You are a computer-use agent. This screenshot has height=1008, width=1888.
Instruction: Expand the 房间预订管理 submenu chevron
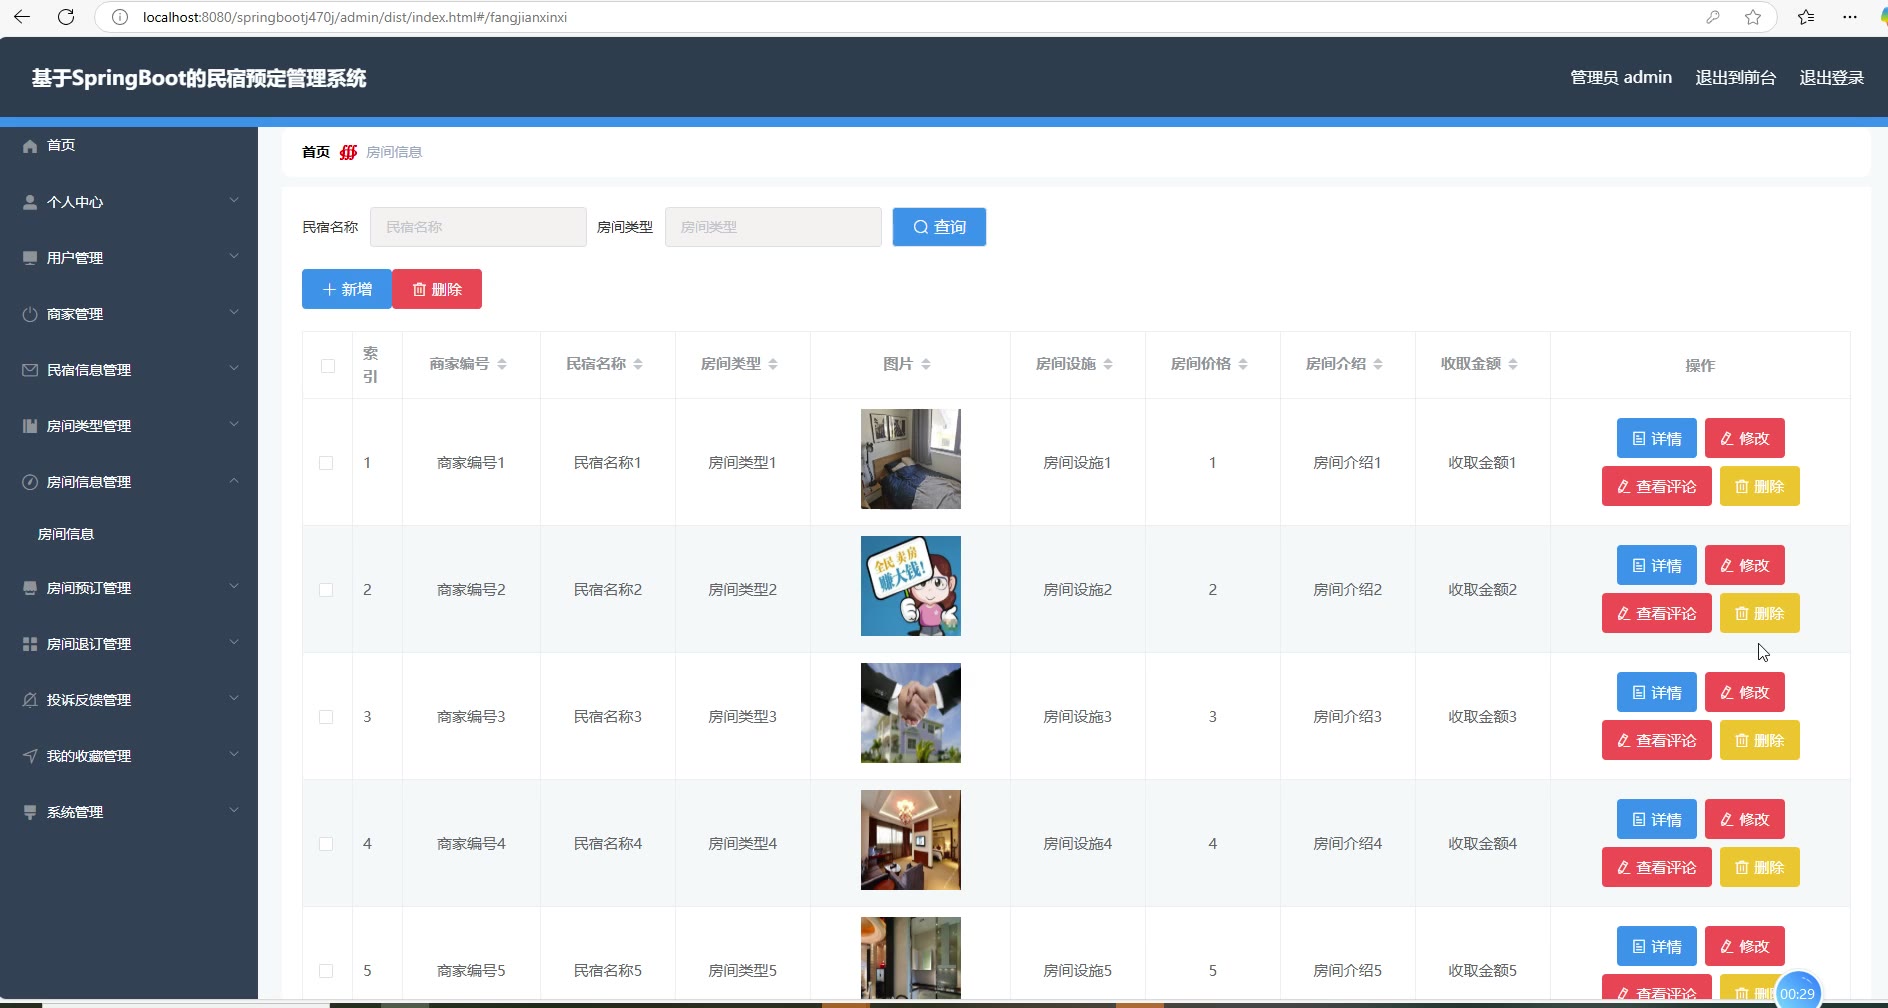[x=234, y=586]
